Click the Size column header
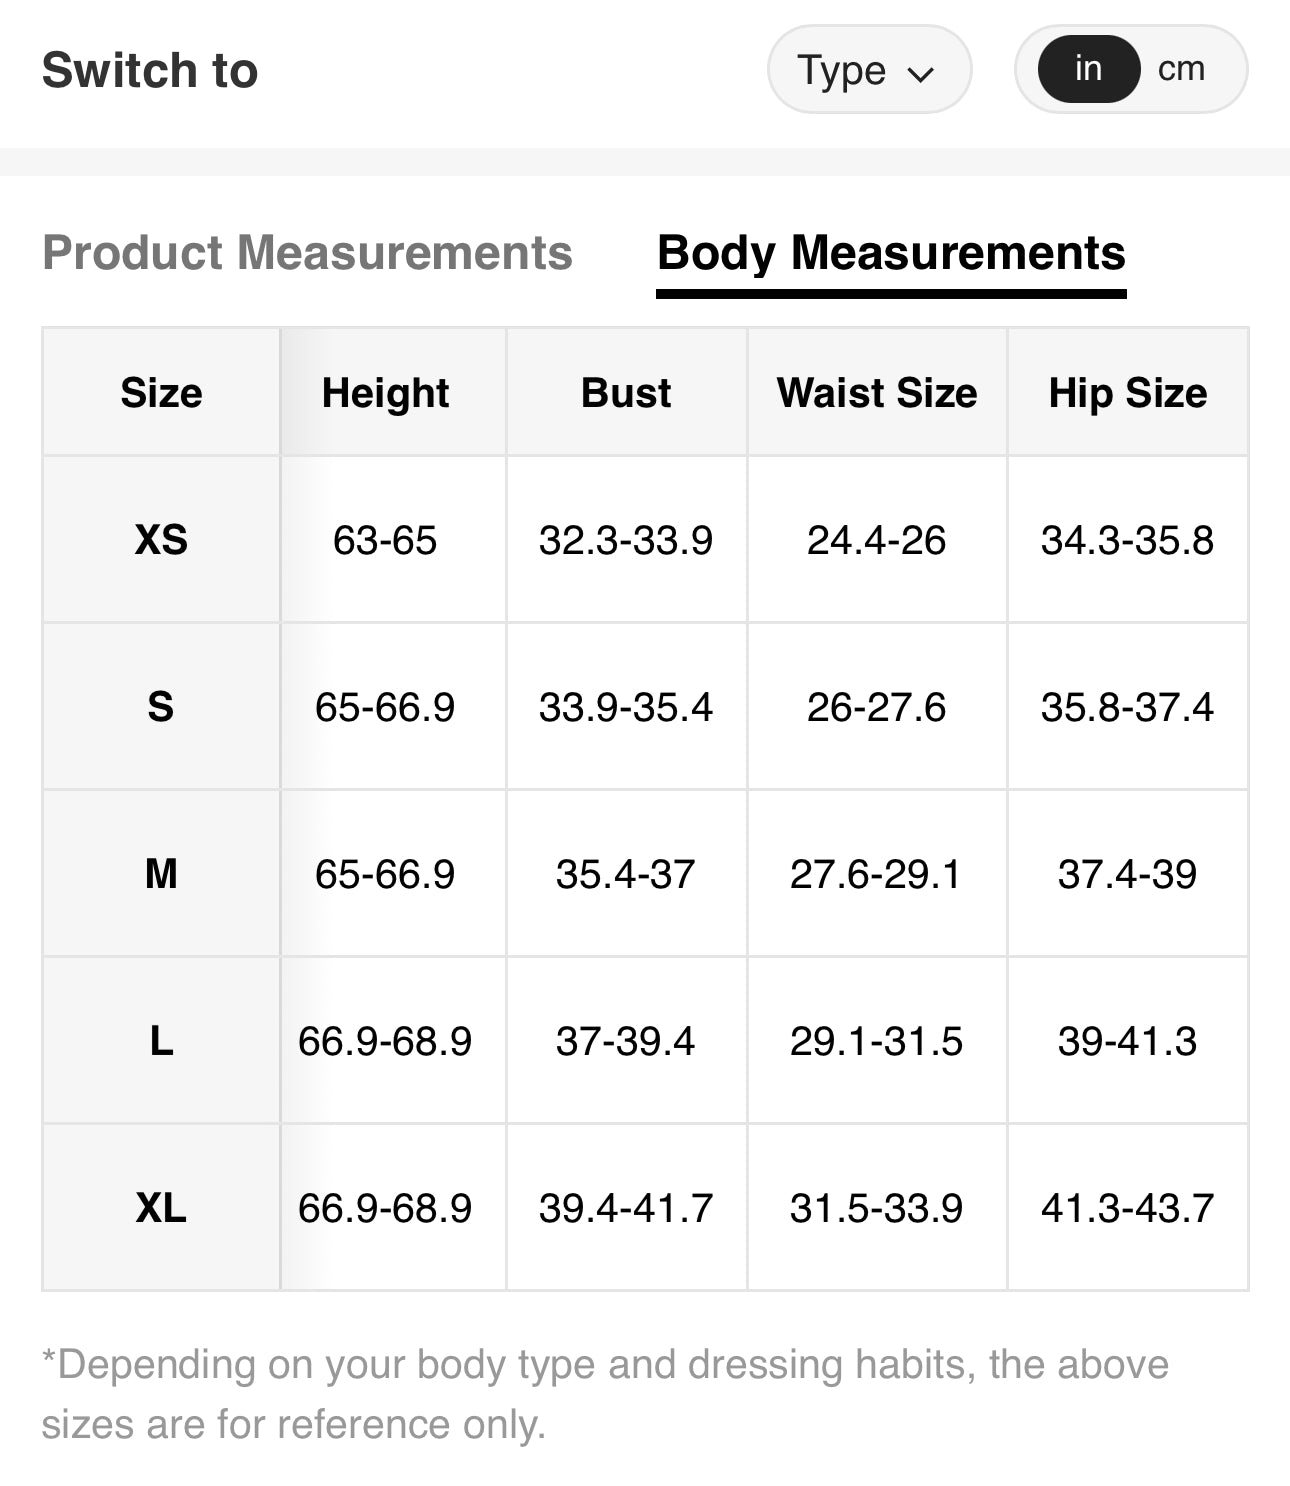The width and height of the screenshot is (1290, 1486). tap(161, 392)
